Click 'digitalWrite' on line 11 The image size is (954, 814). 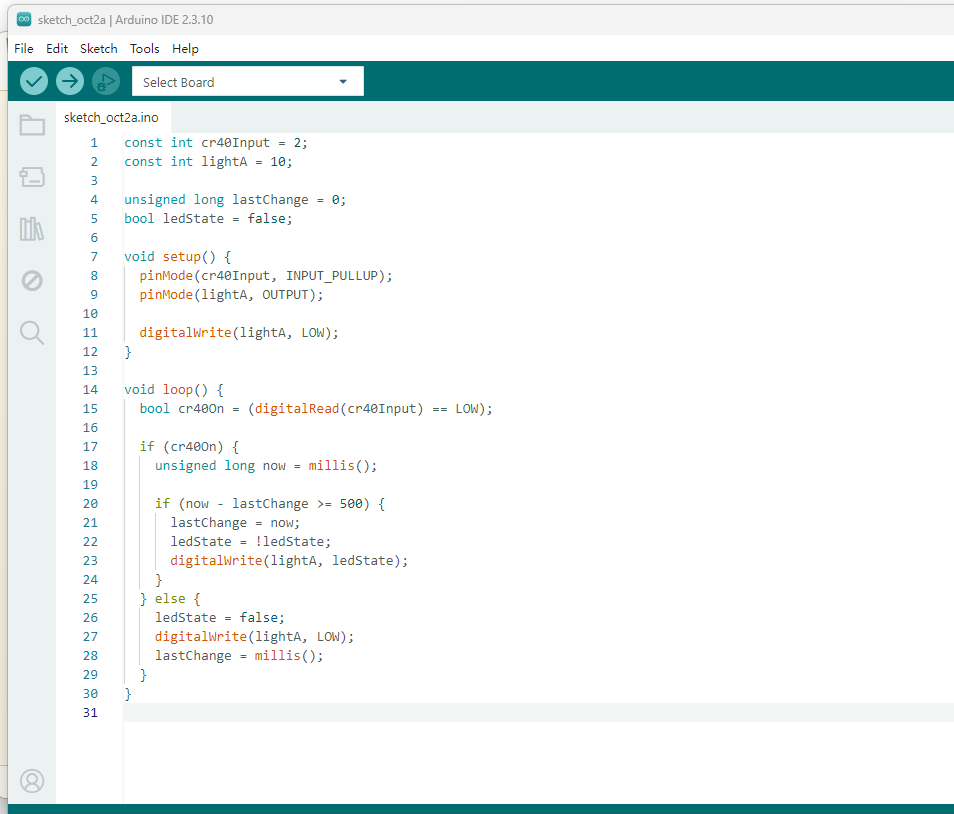186,333
